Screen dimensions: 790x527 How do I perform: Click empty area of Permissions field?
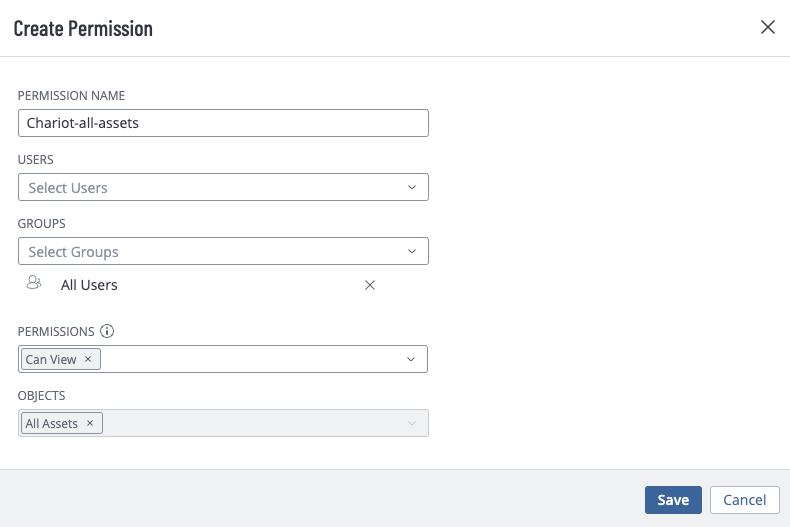(252, 359)
